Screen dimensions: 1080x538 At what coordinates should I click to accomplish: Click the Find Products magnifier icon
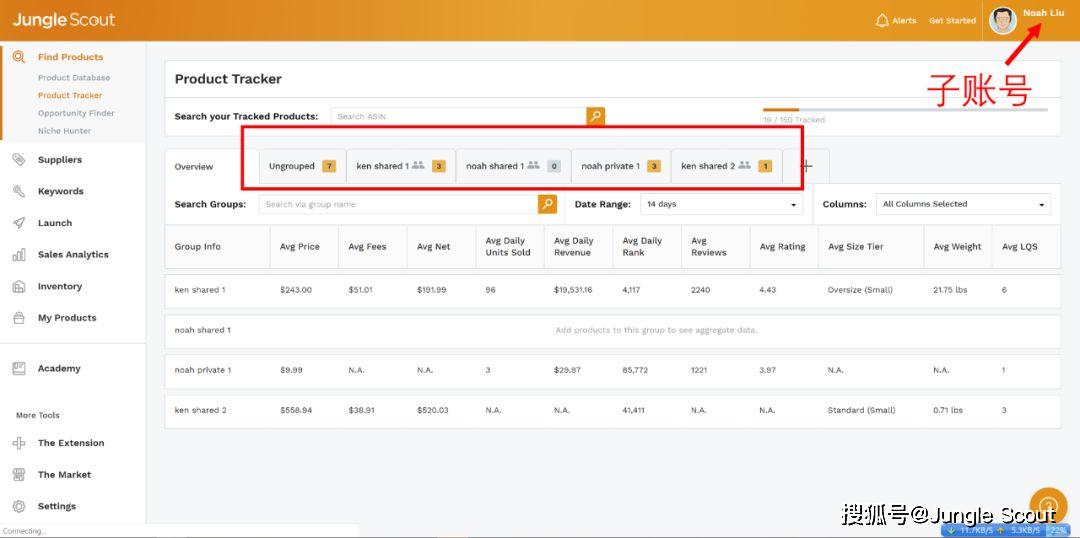pyautogui.click(x=19, y=57)
